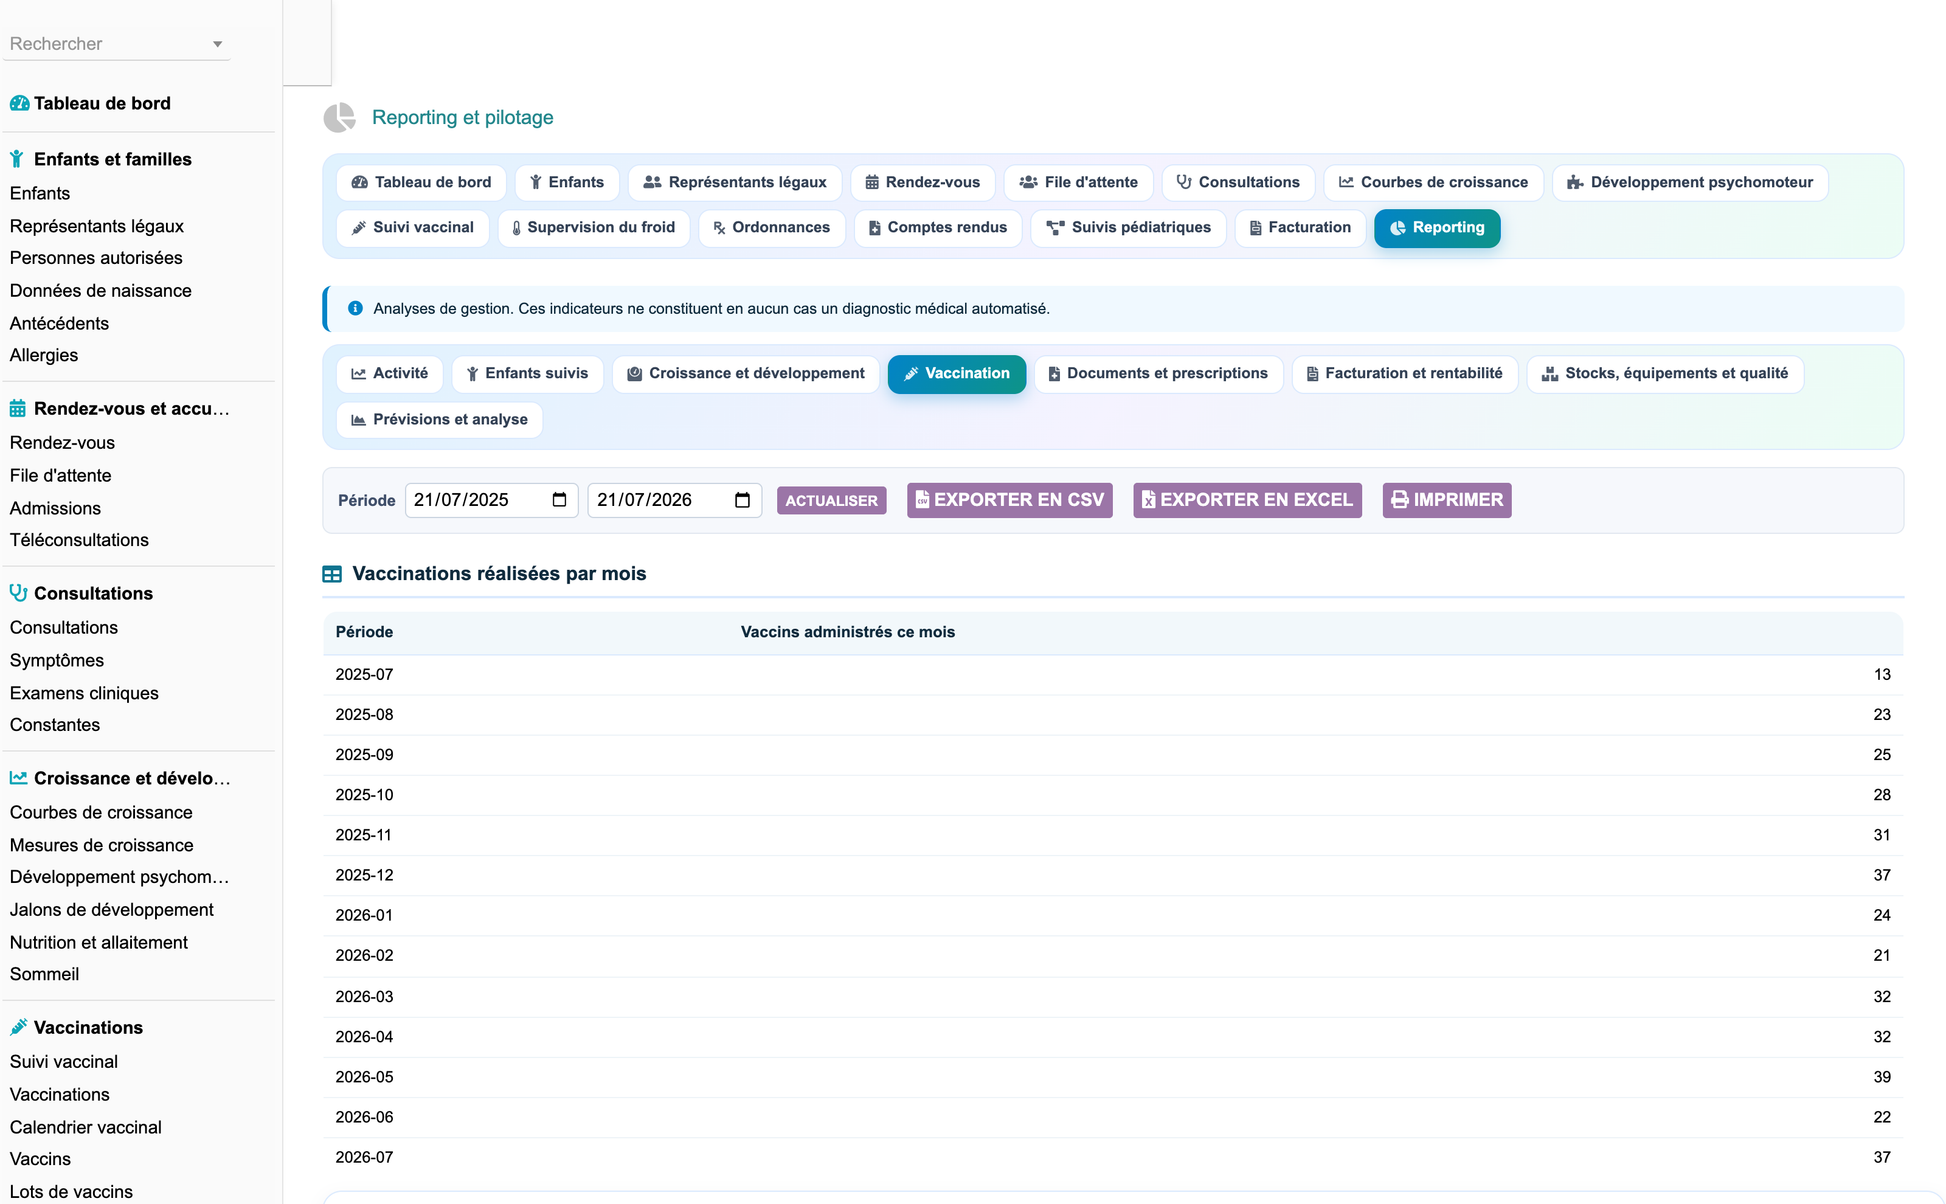This screenshot has width=1946, height=1204.
Task: Click the prescription icon on the Ordonnances tab
Action: coord(719,228)
